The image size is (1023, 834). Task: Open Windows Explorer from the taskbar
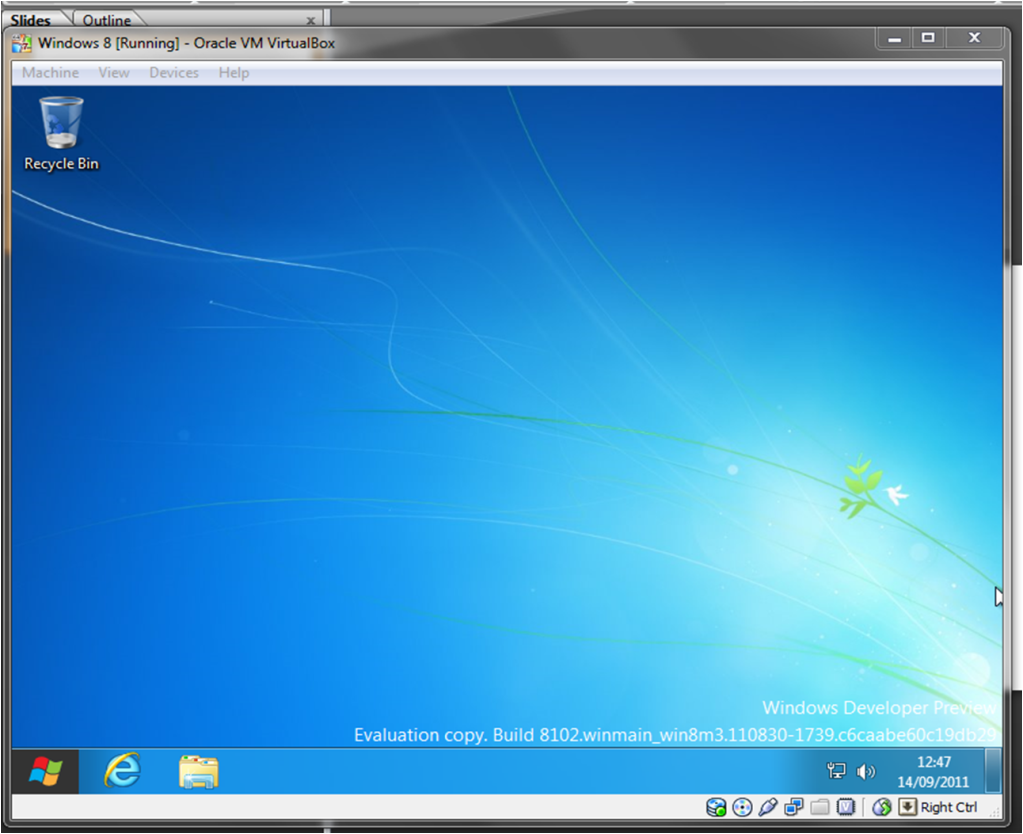tap(198, 772)
